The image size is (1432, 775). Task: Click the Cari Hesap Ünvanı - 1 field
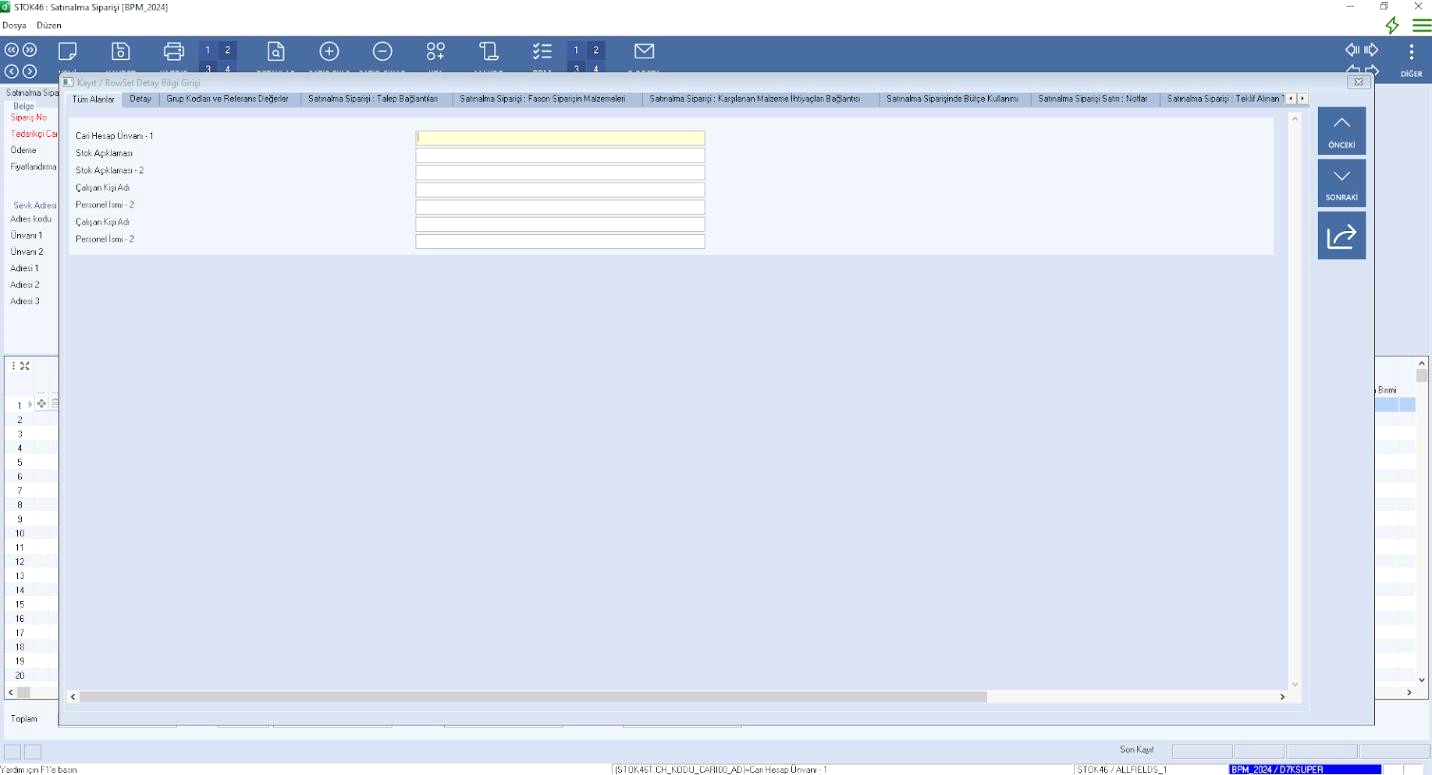(x=560, y=138)
